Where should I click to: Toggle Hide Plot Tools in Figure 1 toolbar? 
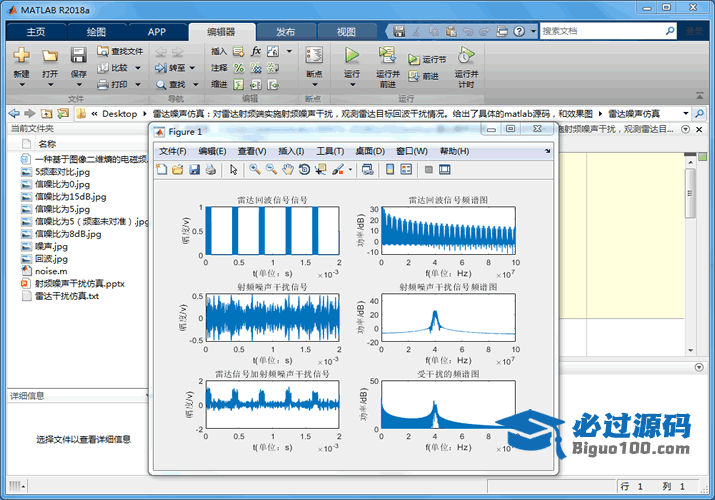tap(429, 170)
